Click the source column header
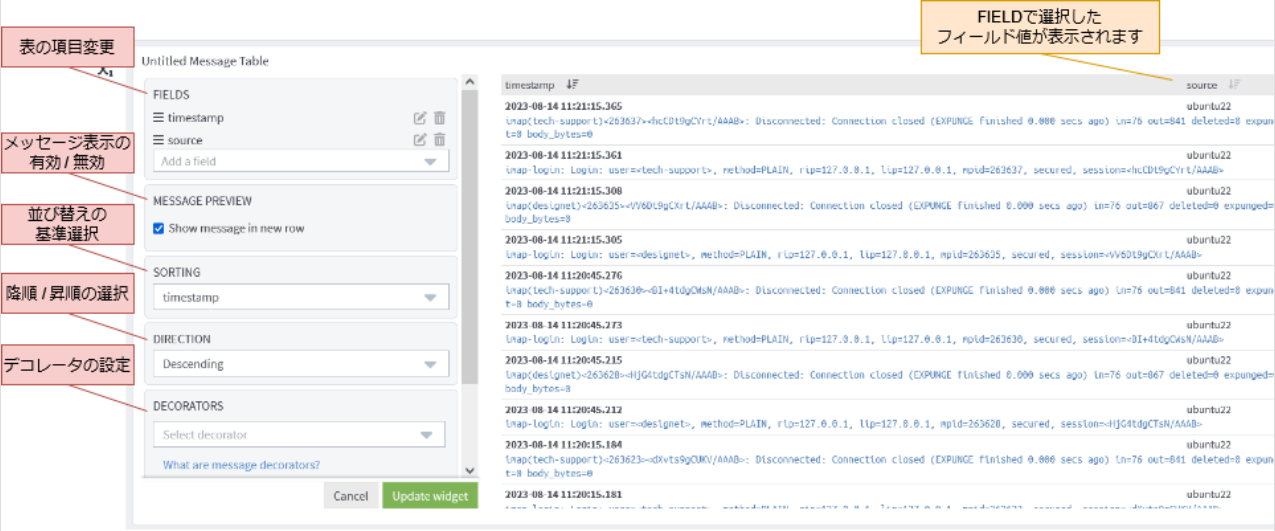 (1201, 85)
